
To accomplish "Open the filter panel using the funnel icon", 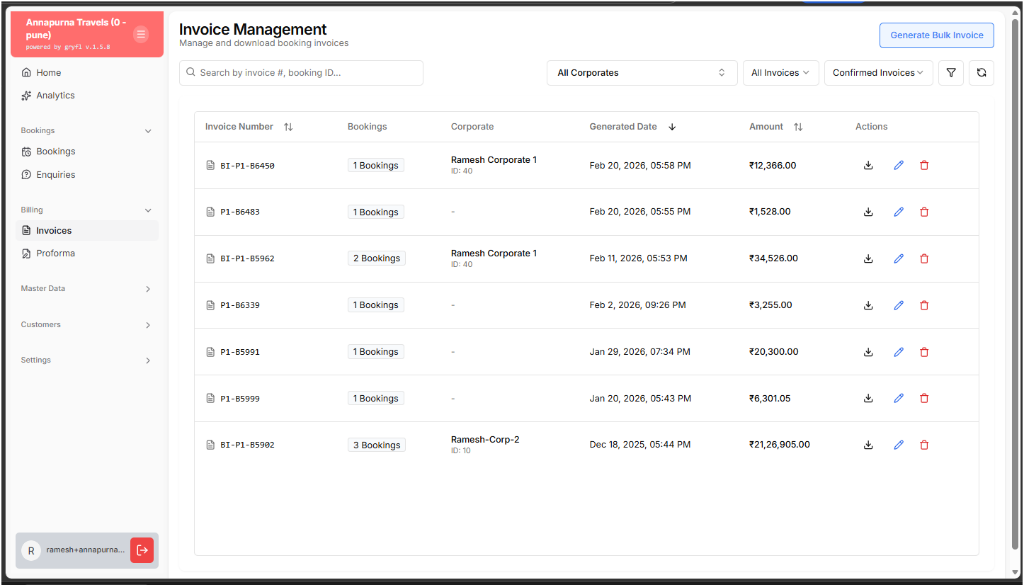I will pos(950,72).
